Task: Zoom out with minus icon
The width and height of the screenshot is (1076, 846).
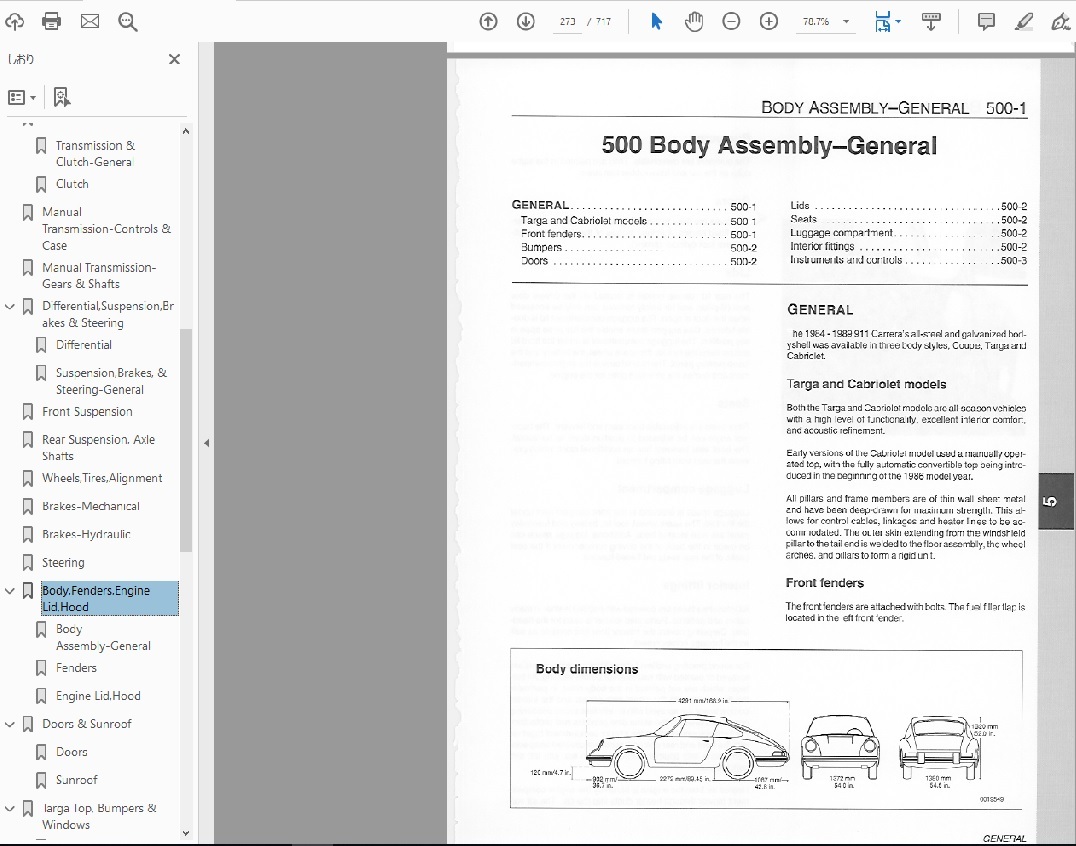Action: pyautogui.click(x=732, y=22)
